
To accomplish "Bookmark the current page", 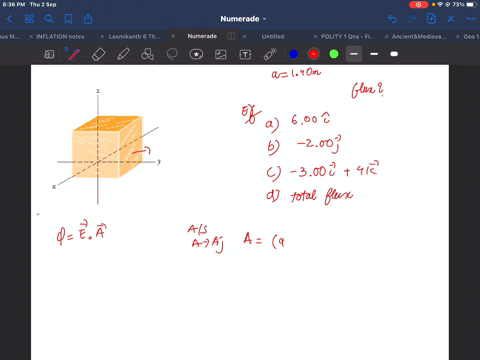I will tap(68, 19).
